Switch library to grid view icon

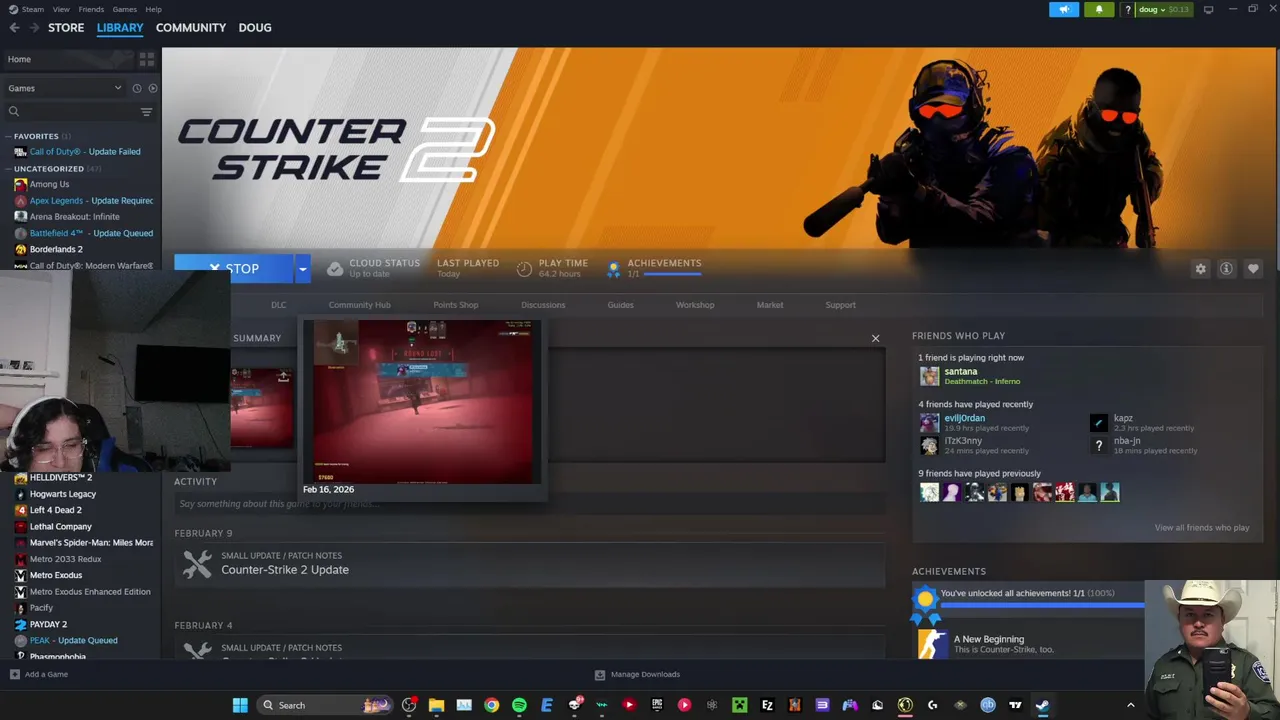[x=147, y=60]
